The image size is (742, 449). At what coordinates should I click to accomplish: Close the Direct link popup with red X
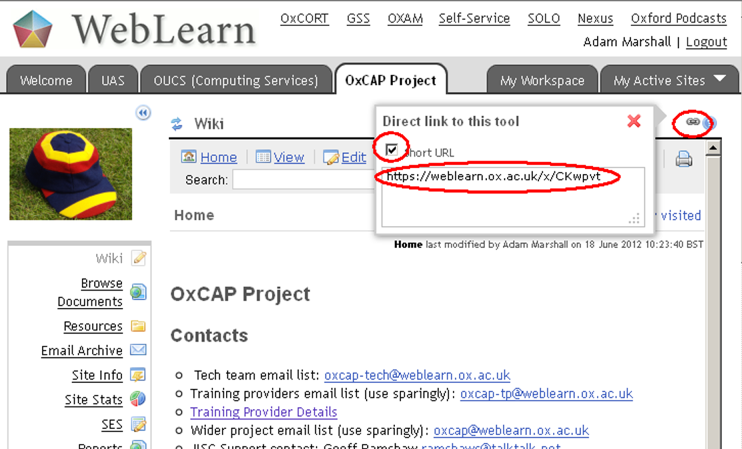(634, 121)
